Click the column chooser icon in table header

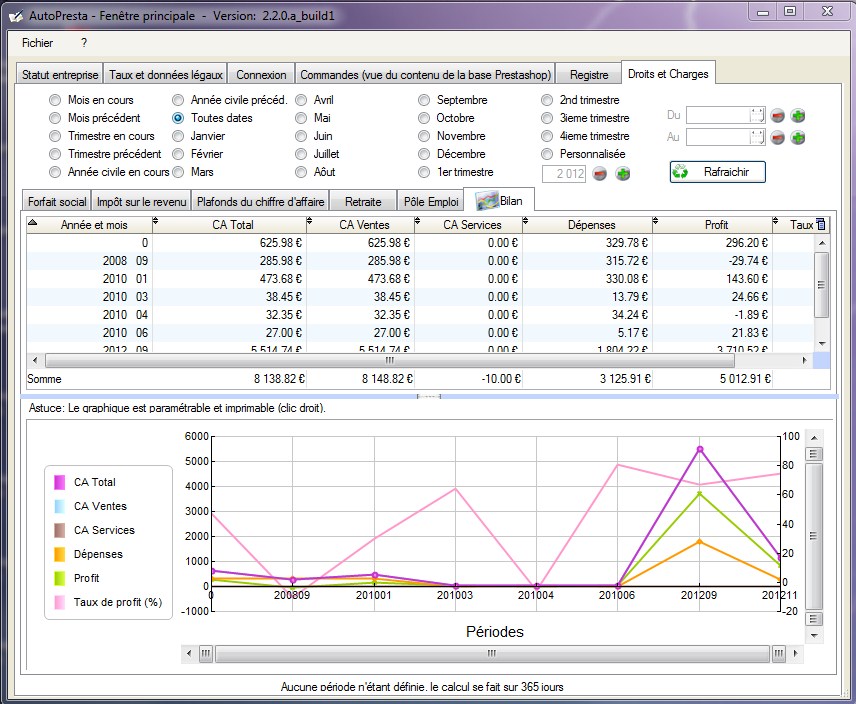click(821, 225)
